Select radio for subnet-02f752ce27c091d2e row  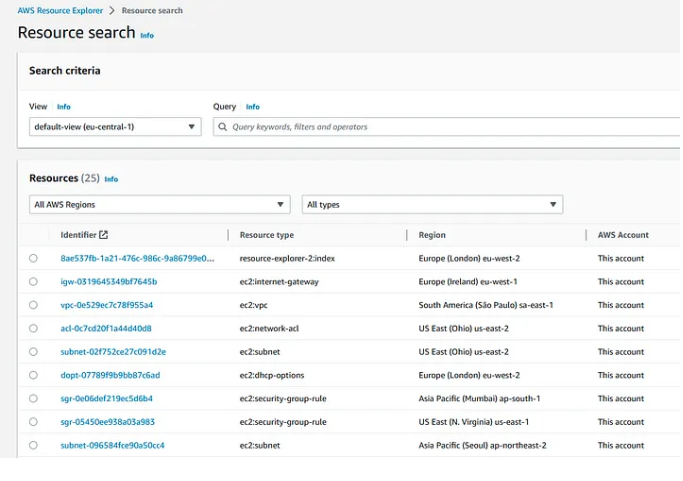[x=33, y=352]
